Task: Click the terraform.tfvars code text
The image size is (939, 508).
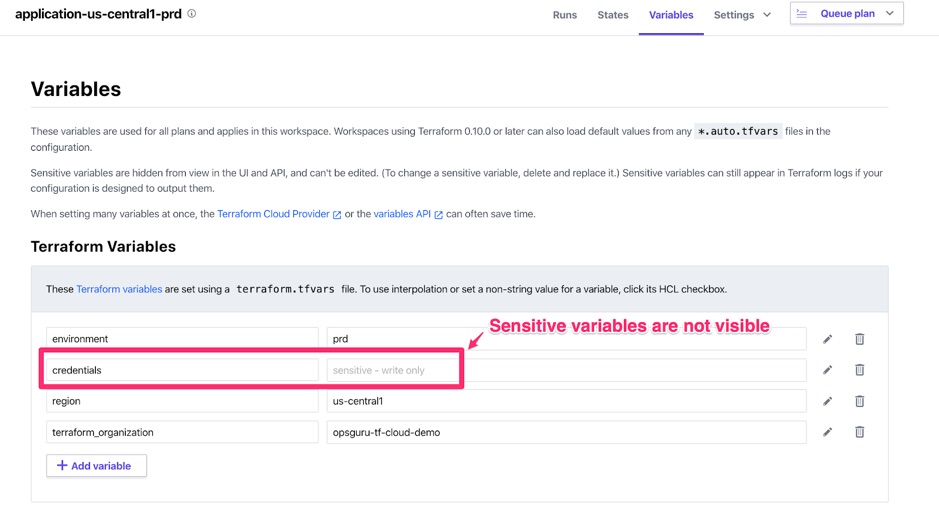Action: [x=285, y=289]
